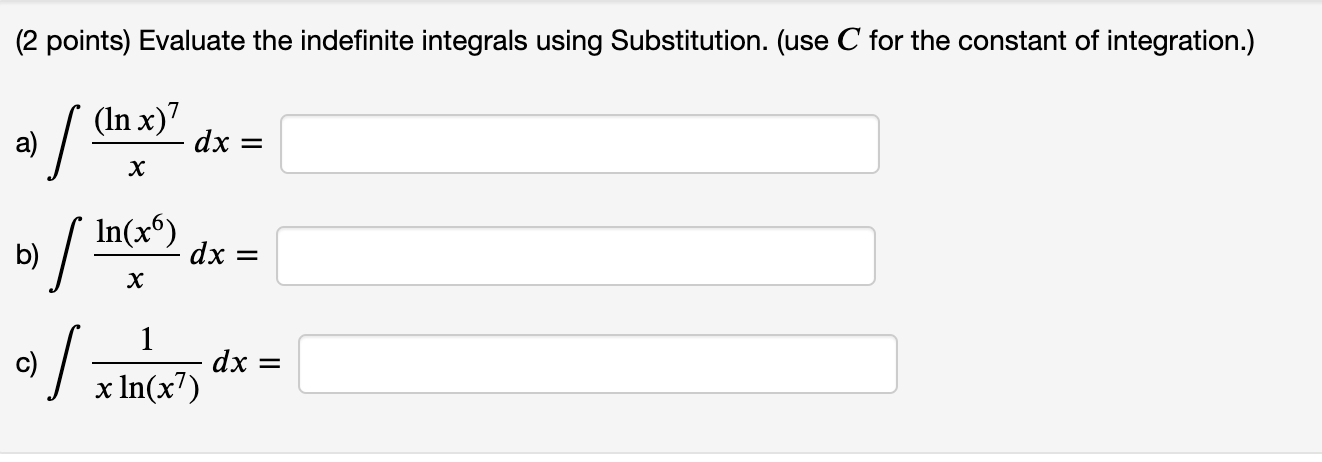Click the 'dx =' text in part b
The width and height of the screenshot is (1322, 462).
click(x=229, y=256)
